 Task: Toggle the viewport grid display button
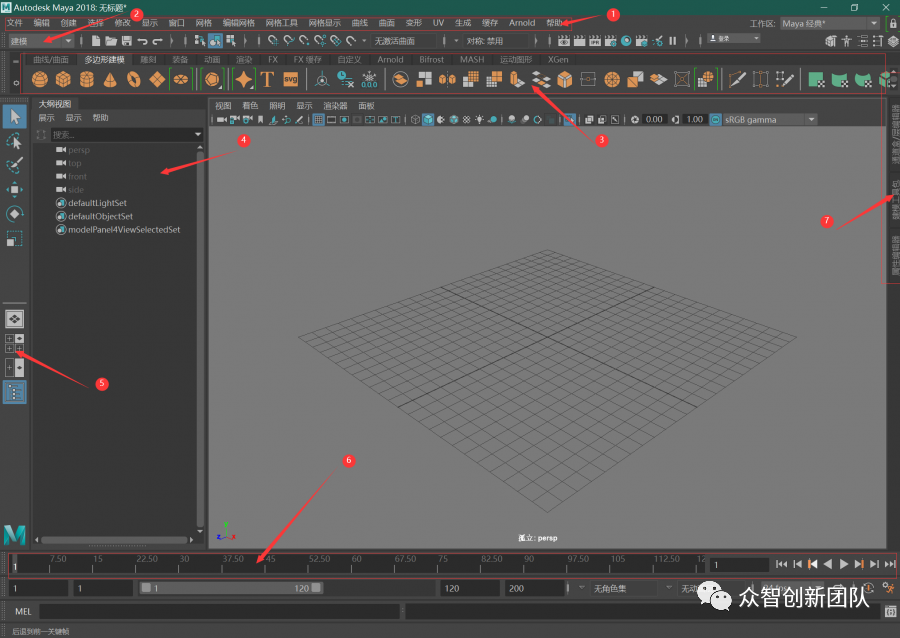tap(318, 120)
